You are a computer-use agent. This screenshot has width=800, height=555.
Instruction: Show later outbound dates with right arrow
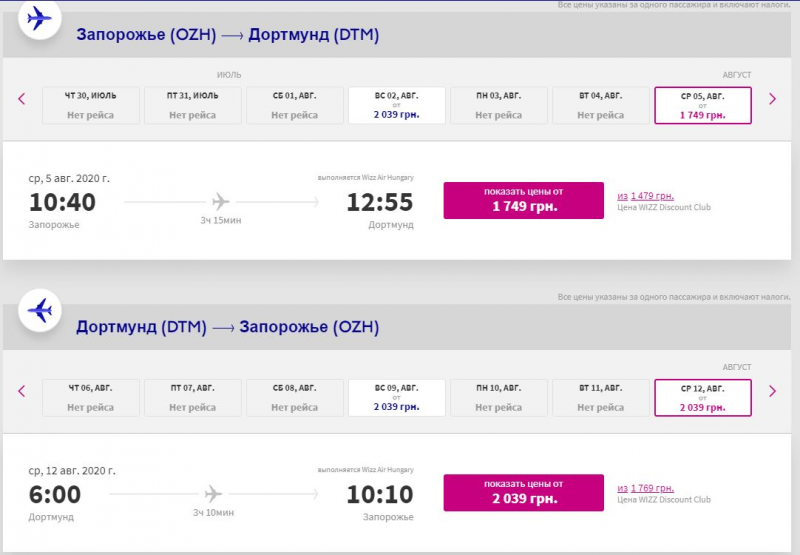pyautogui.click(x=772, y=99)
